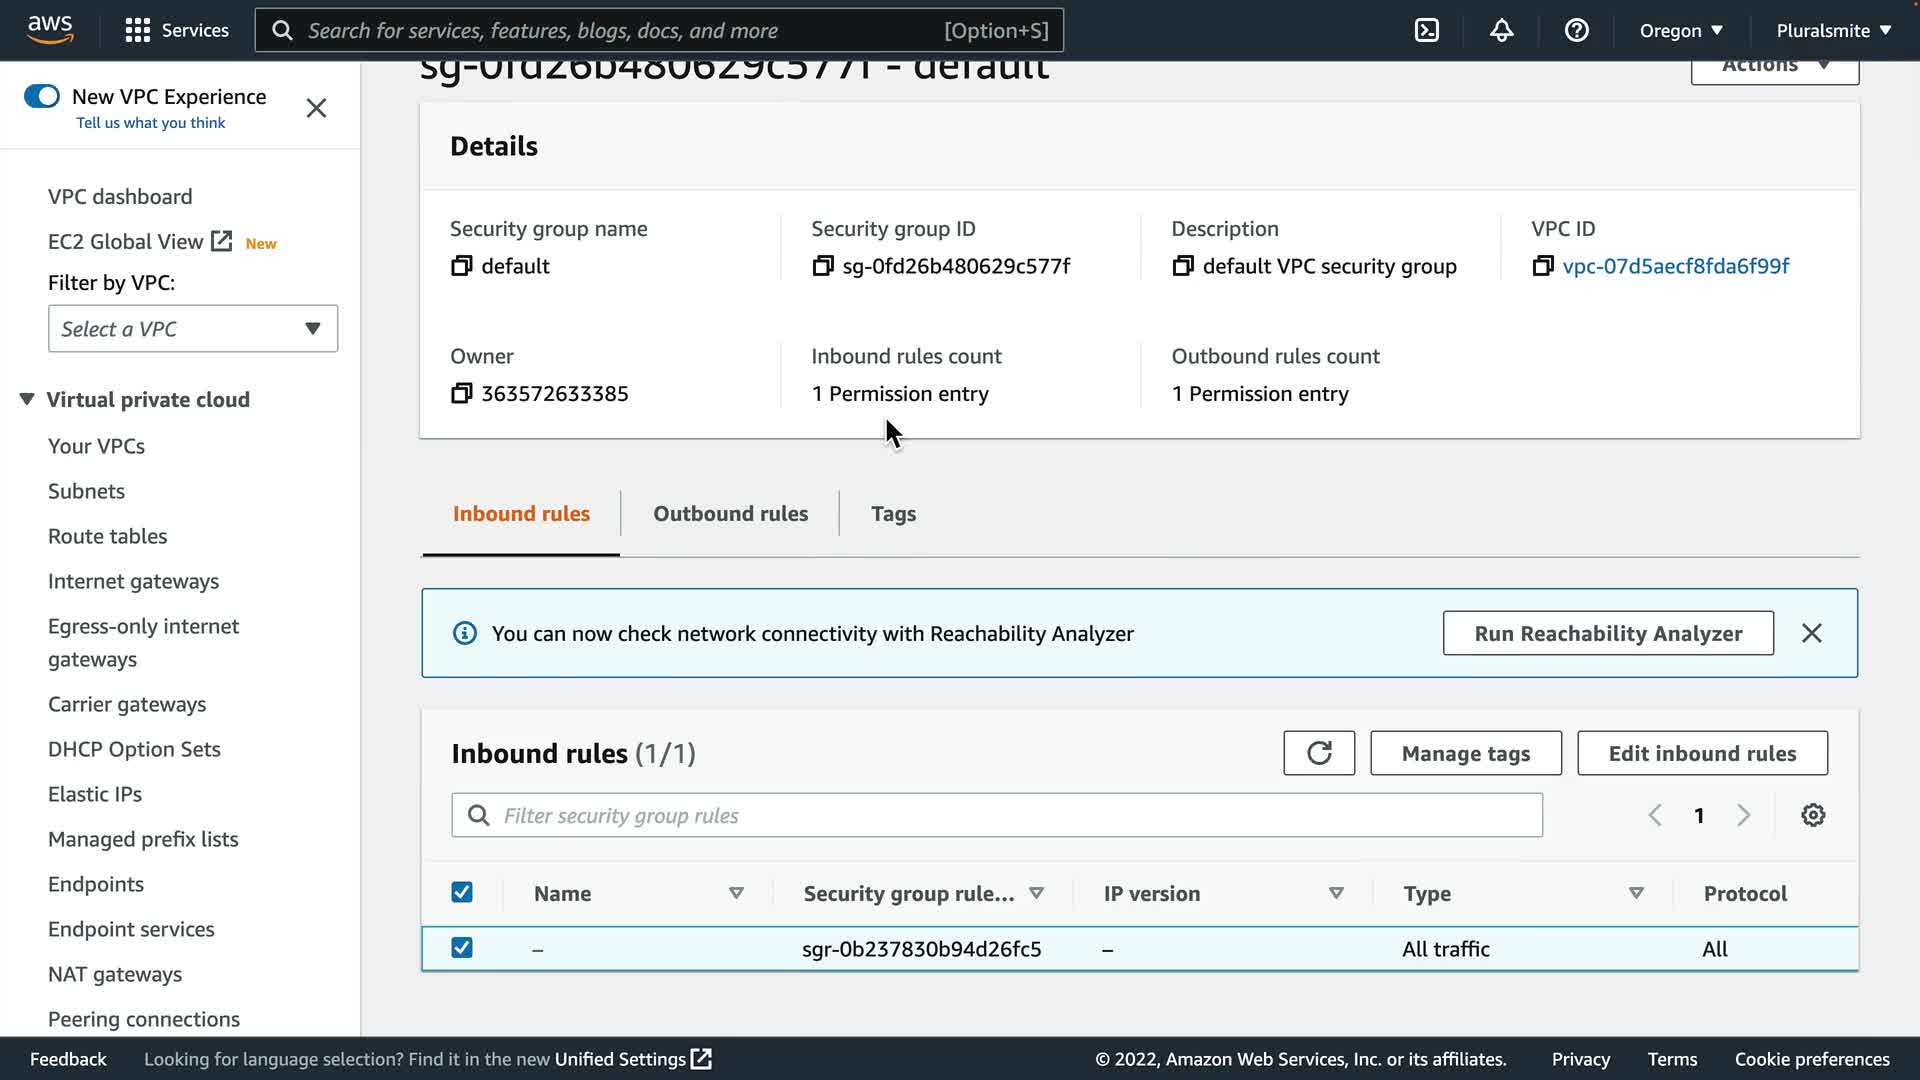1920x1080 pixels.
Task: Copy the owner account number
Action: (461, 394)
